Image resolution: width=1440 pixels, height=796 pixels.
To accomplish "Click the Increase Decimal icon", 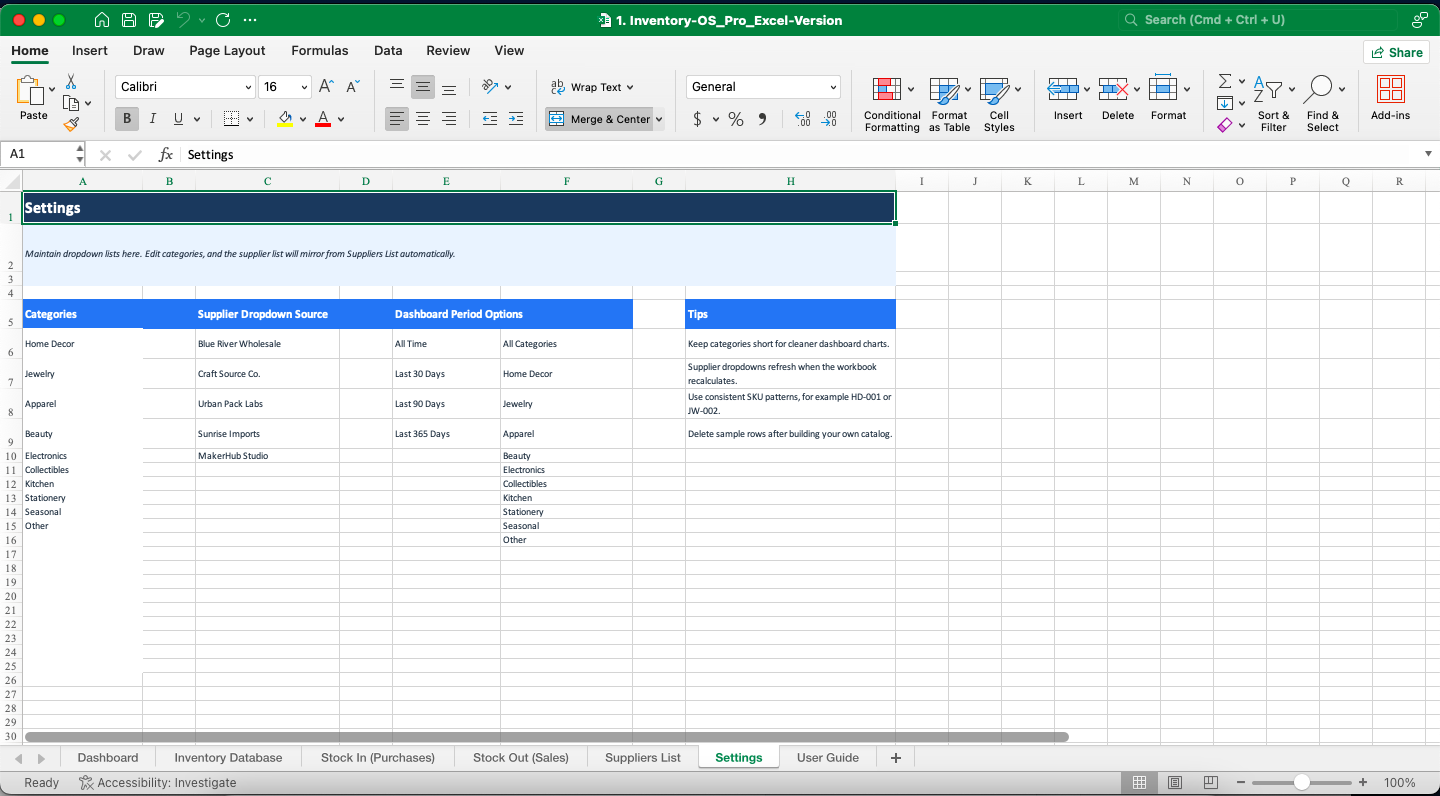I will pos(801,119).
